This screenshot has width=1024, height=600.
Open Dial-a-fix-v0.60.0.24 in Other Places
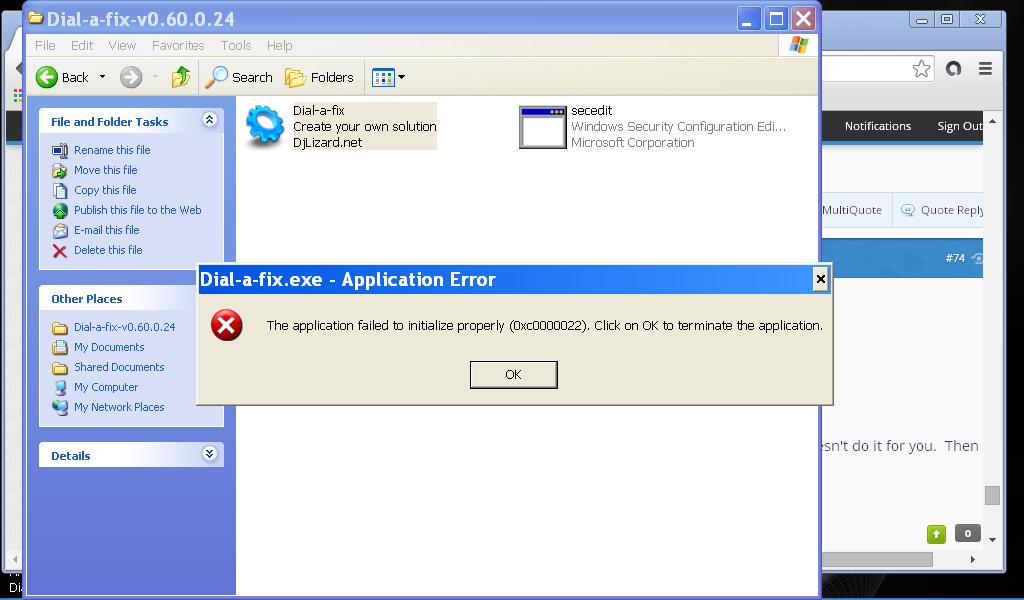pyautogui.click(x=125, y=327)
